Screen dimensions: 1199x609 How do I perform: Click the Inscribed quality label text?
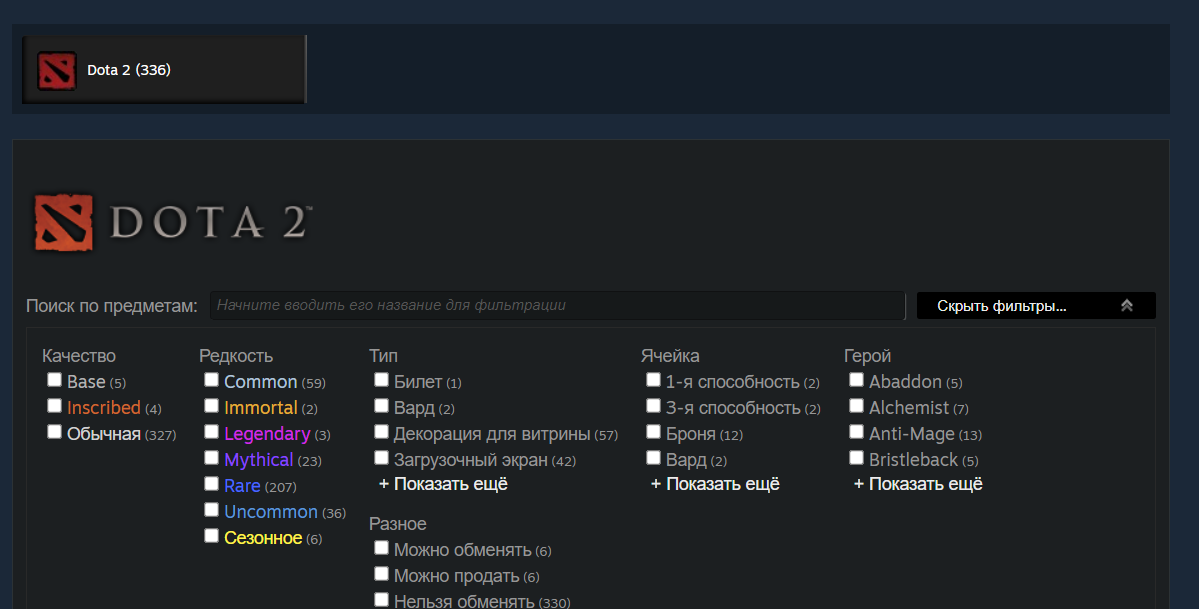[x=104, y=408]
